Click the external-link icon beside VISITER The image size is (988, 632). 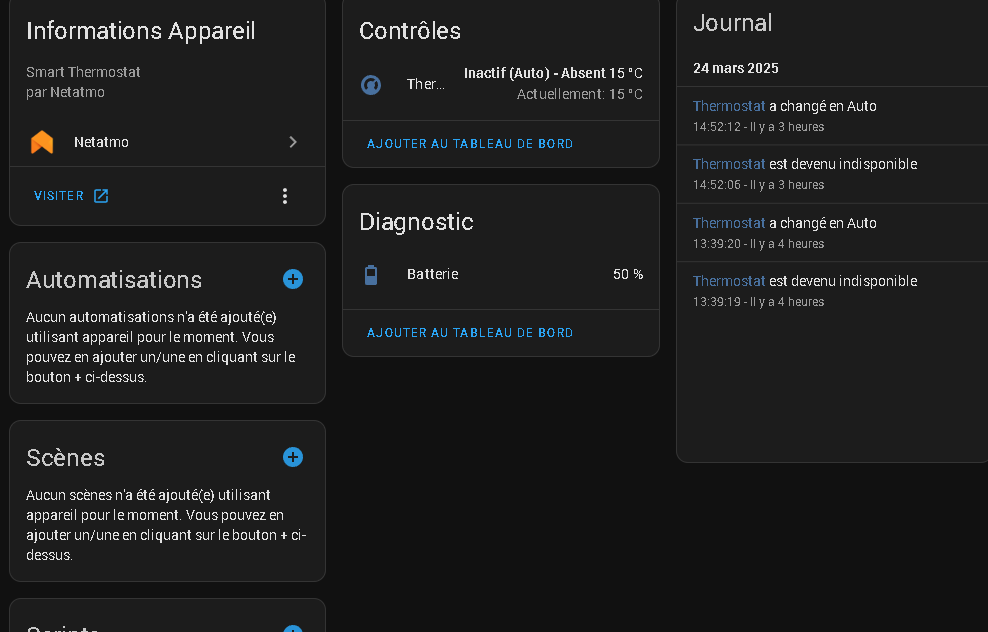(x=101, y=196)
